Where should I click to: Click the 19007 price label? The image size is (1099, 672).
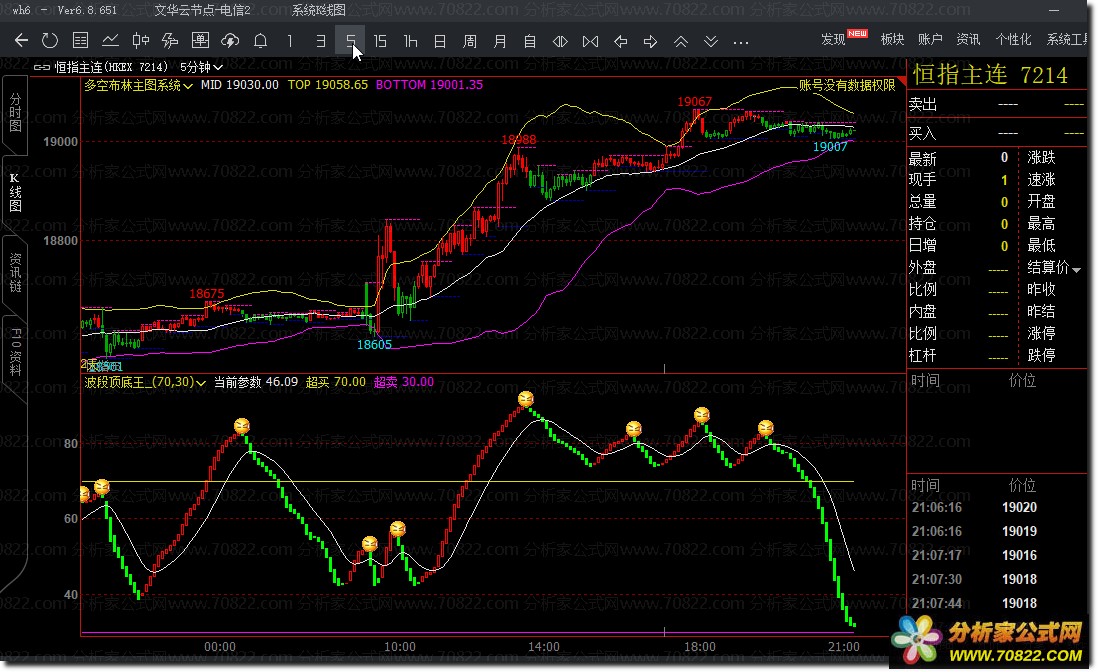[x=830, y=146]
